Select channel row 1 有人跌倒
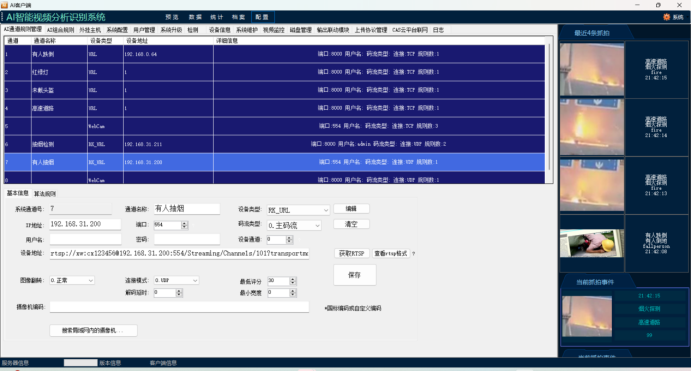692x371 pixels. [x=275, y=54]
